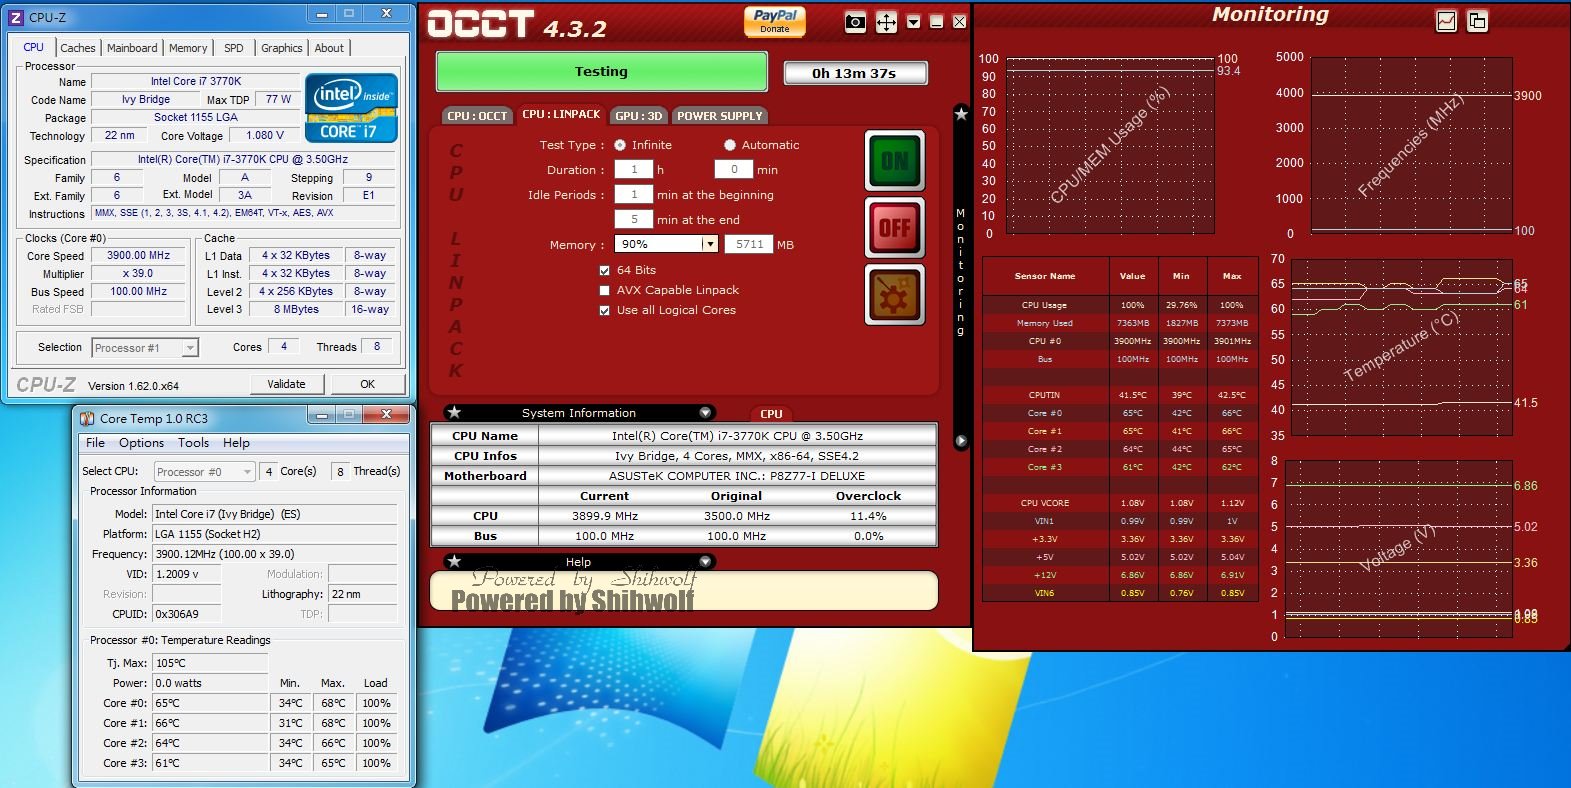Select the Automatic test type radio button
The height and width of the screenshot is (788, 1571).
[x=730, y=145]
